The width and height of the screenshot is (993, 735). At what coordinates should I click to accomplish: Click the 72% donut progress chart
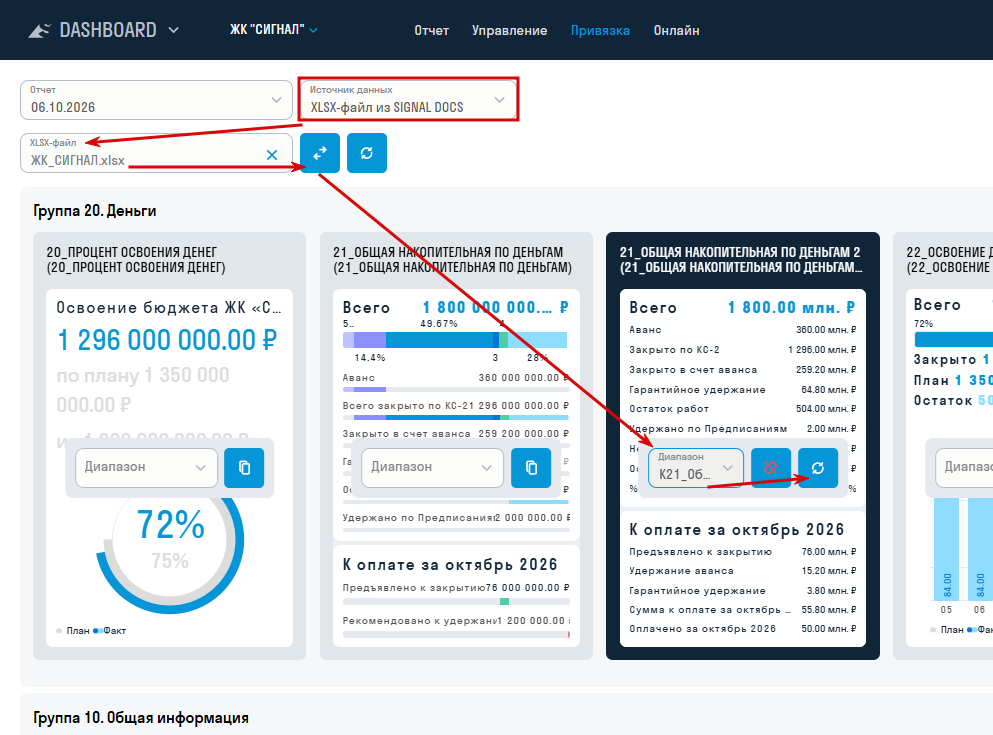170,540
